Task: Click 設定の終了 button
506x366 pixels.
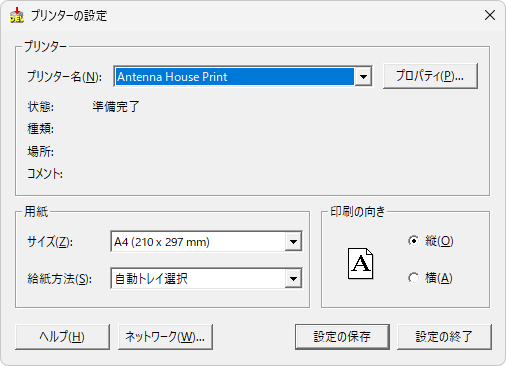Action: [x=444, y=337]
